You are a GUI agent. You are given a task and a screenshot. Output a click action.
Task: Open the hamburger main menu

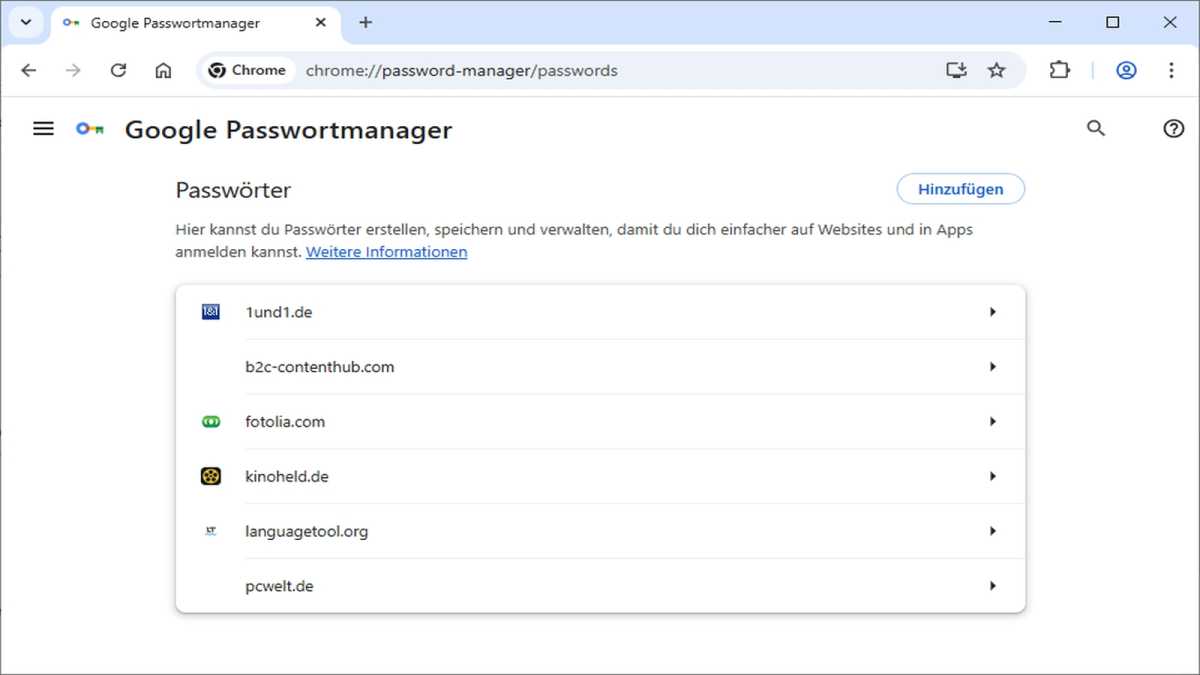point(43,129)
